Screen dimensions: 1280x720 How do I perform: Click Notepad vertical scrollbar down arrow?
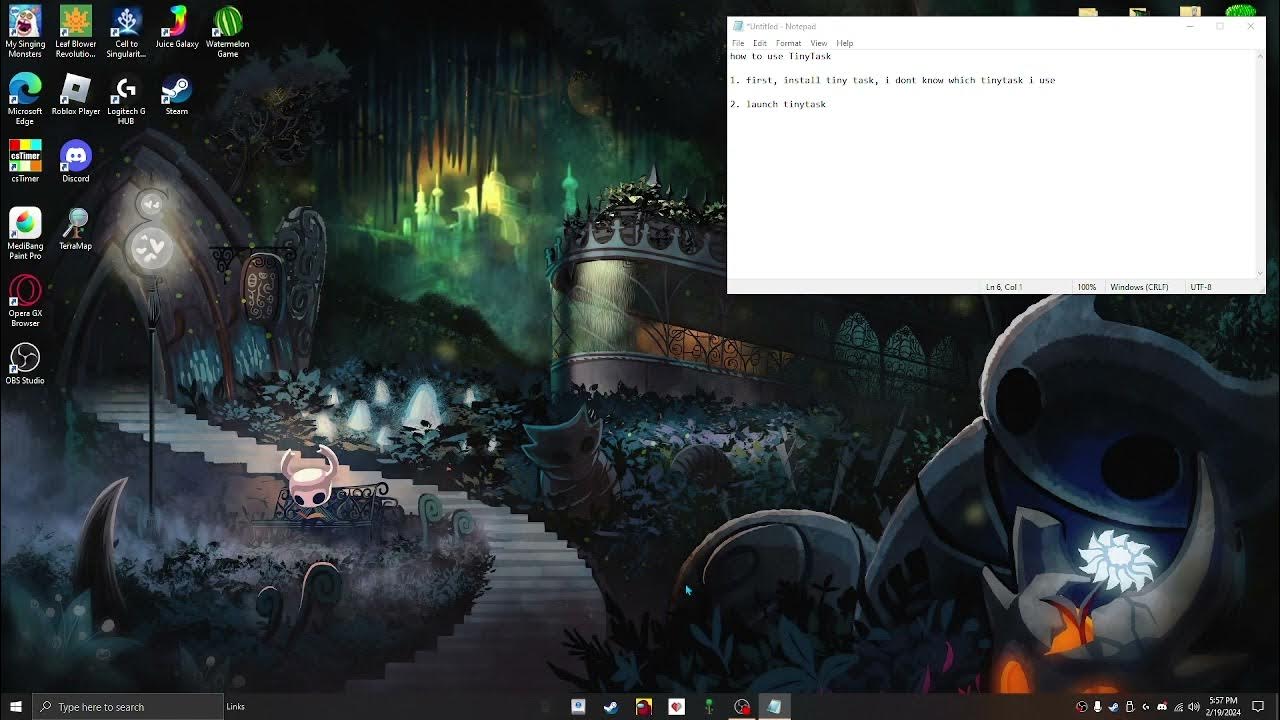click(1259, 272)
